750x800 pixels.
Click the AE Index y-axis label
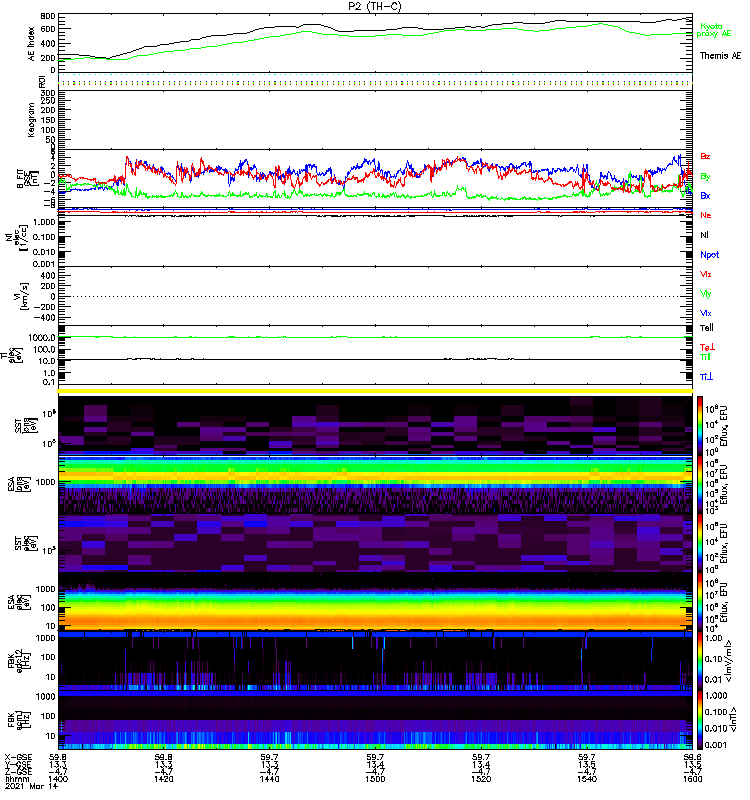pos(31,42)
